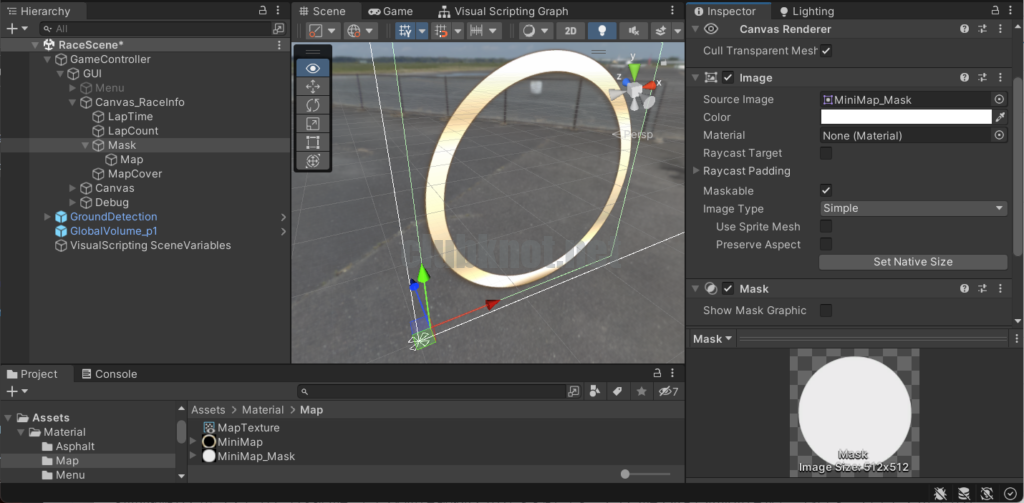Select the Scale tool in scene overlay
Viewport: 1024px width, 503px height.
(x=313, y=124)
